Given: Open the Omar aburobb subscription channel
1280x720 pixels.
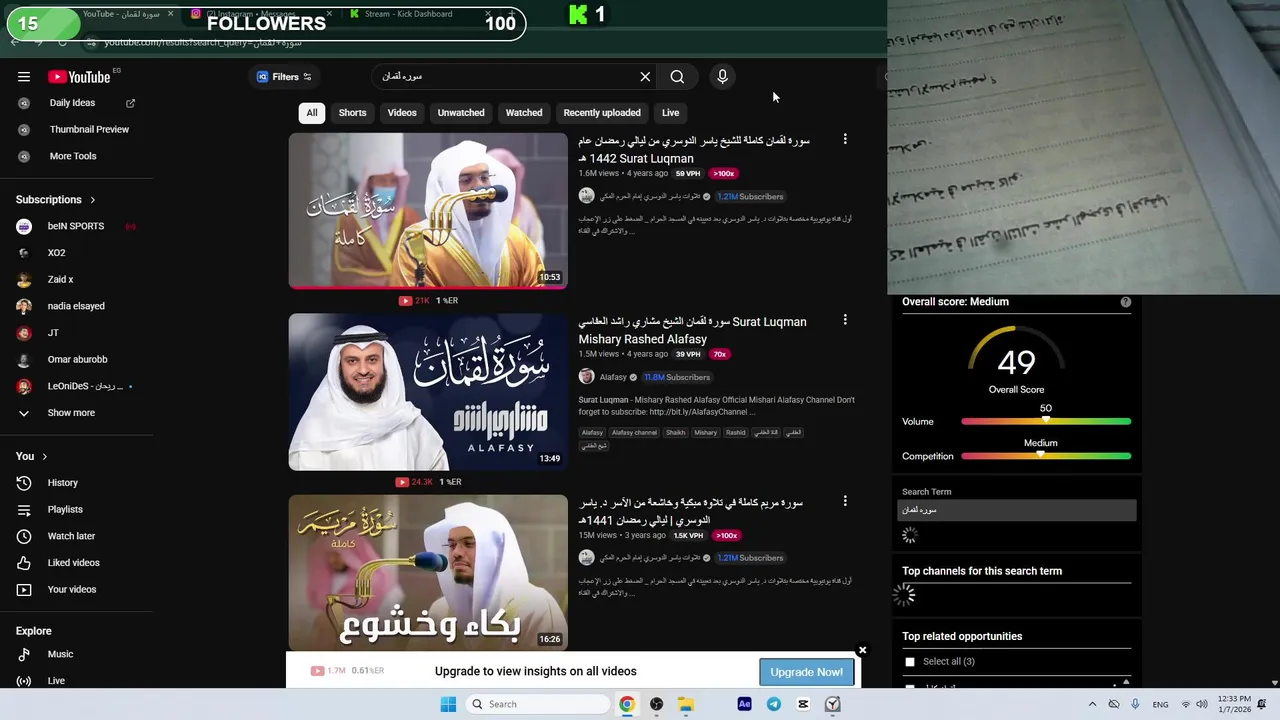Looking at the screenshot, I should click(76, 360).
